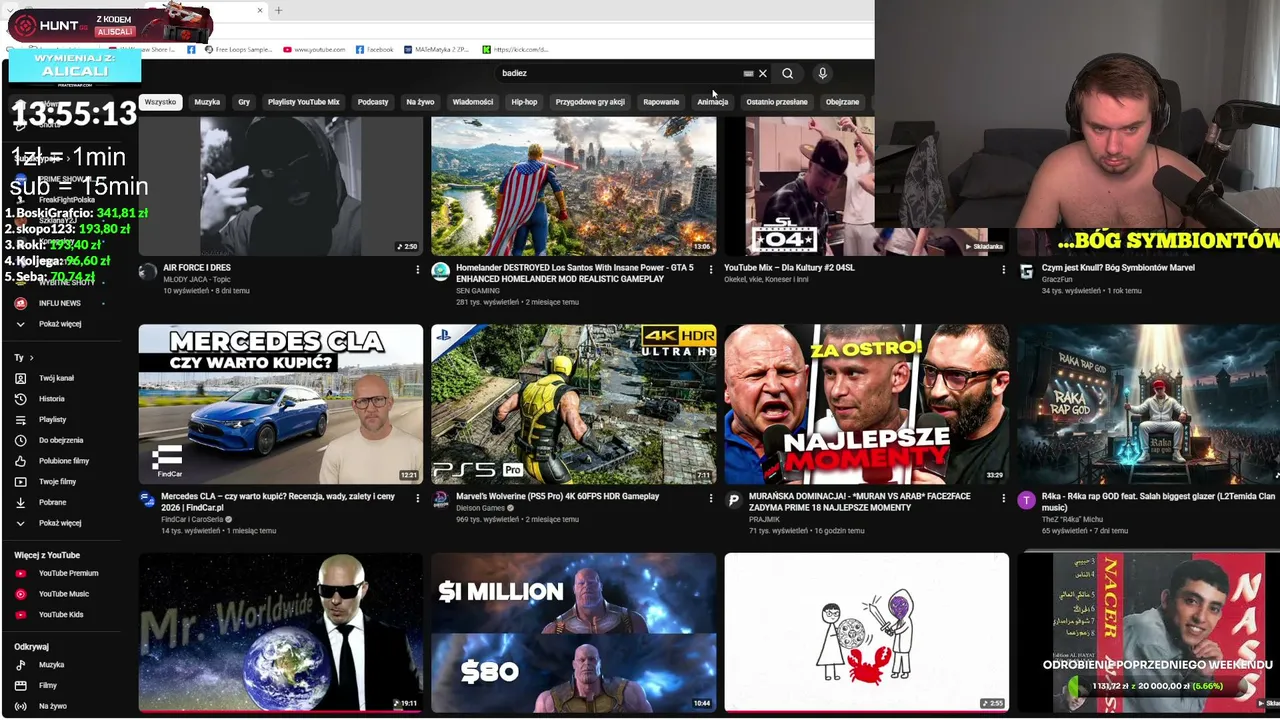Open the kick.com bookmark

(x=516, y=49)
